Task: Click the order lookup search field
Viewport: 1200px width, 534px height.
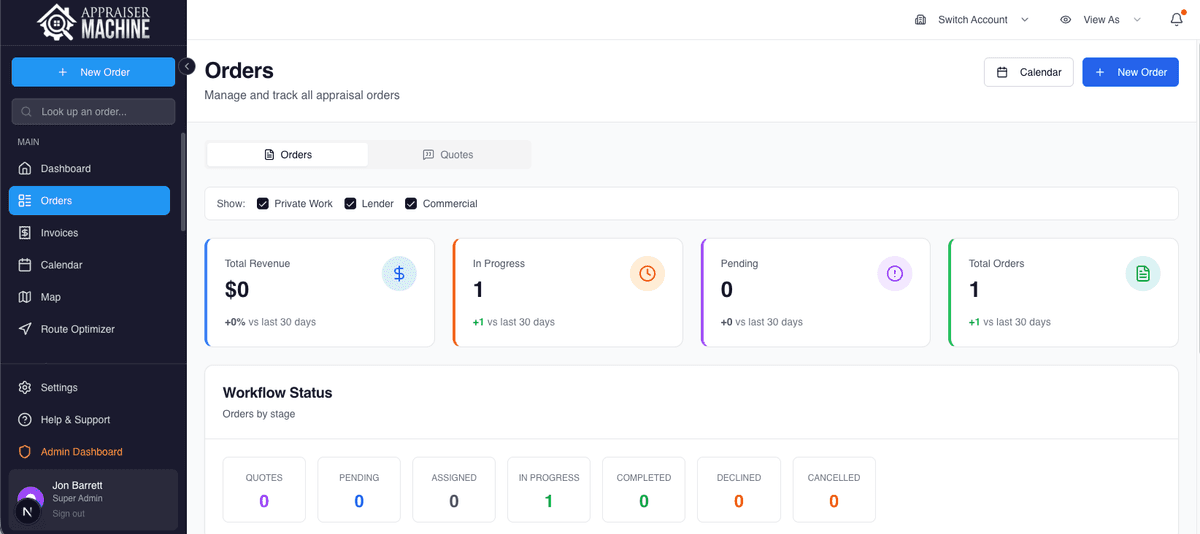Action: pyautogui.click(x=93, y=112)
